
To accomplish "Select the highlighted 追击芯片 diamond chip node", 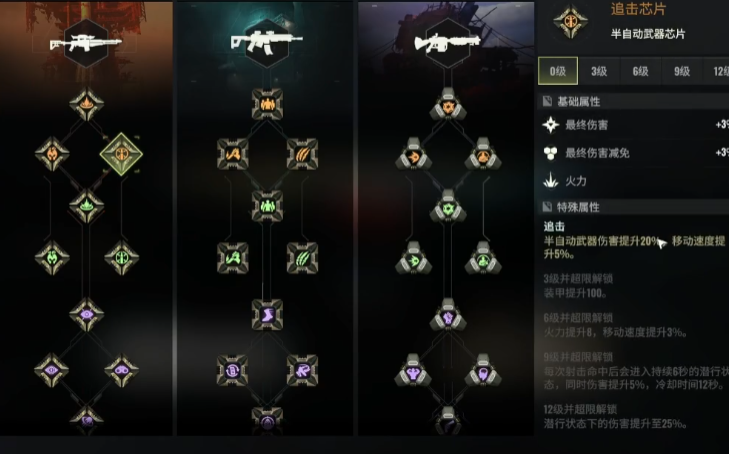I will [x=121, y=154].
